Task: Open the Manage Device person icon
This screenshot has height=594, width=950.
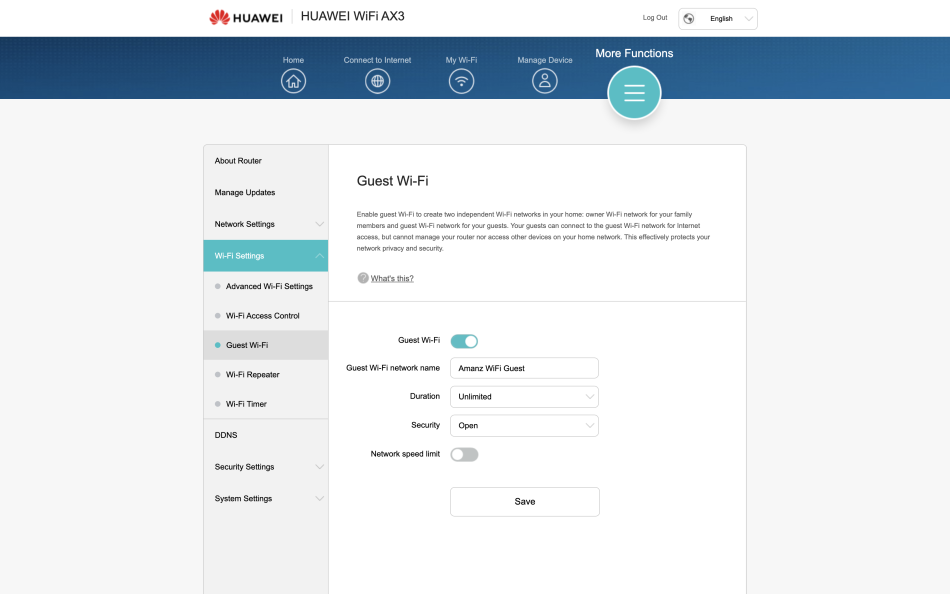Action: [545, 81]
